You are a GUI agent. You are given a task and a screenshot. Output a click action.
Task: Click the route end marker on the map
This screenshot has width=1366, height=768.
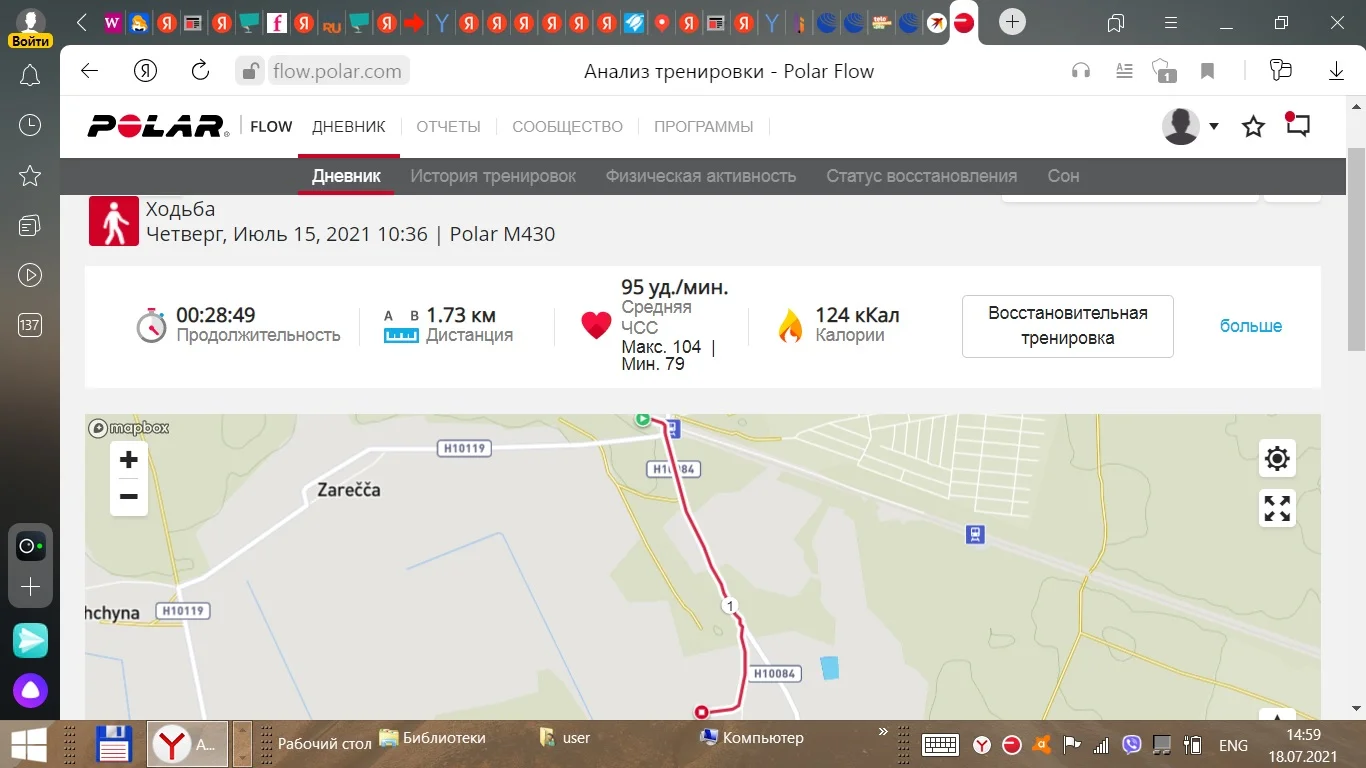[701, 712]
